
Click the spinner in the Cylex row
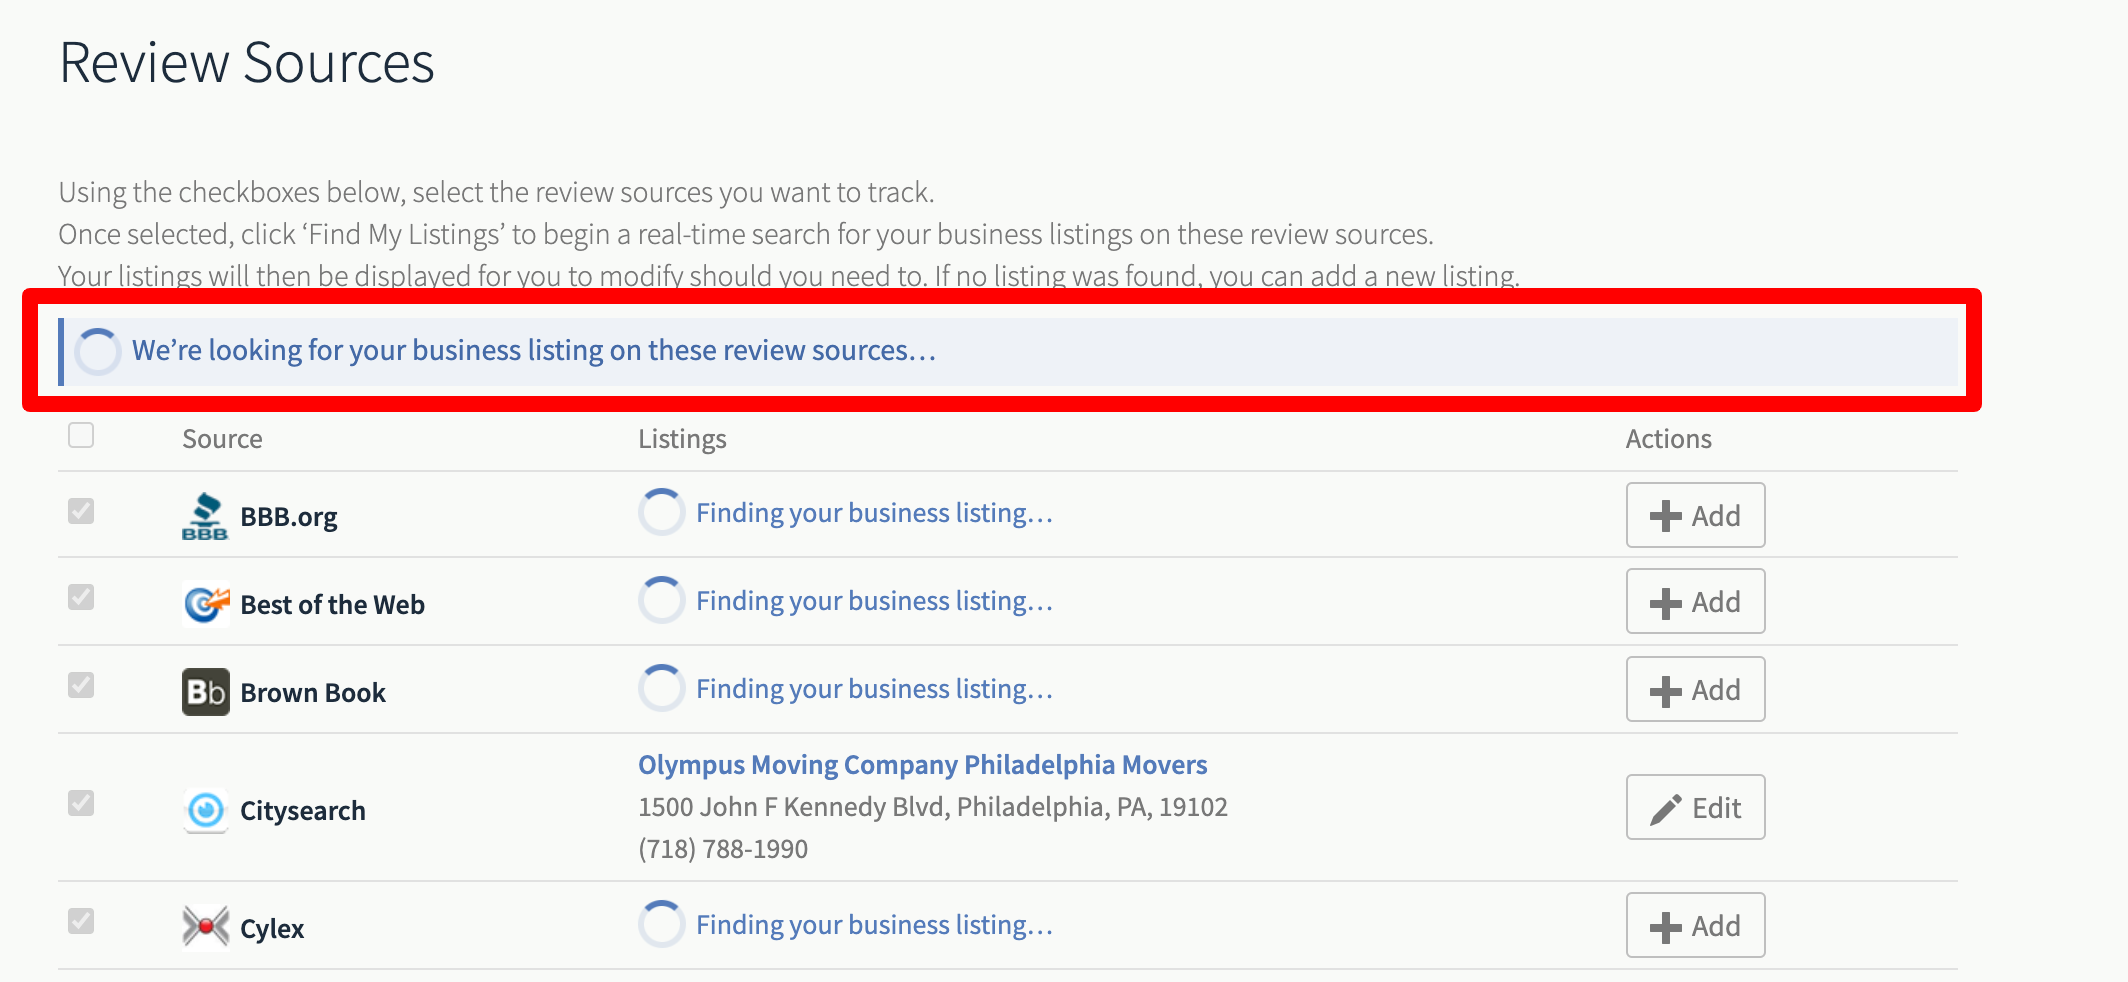(x=662, y=925)
